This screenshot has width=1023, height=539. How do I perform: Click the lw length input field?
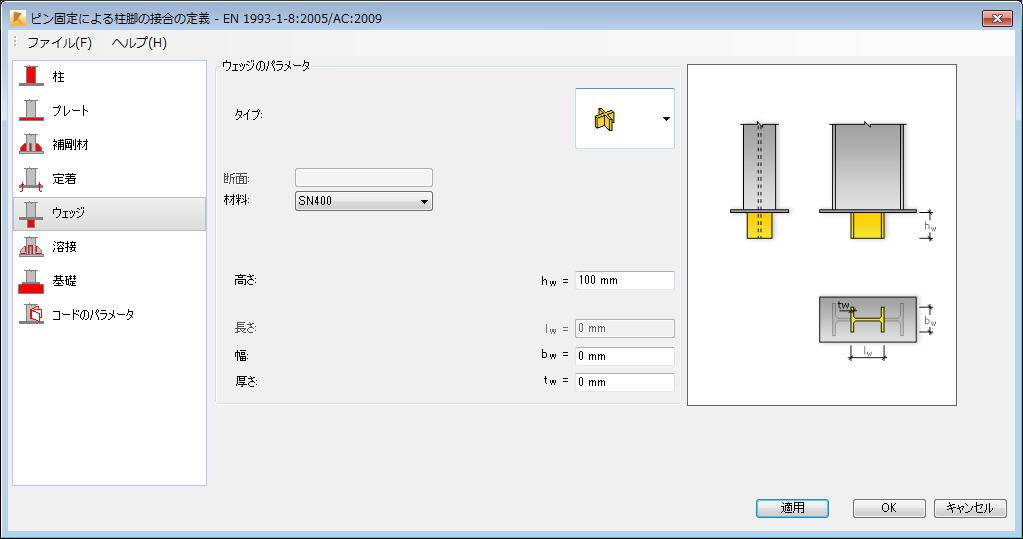624,328
